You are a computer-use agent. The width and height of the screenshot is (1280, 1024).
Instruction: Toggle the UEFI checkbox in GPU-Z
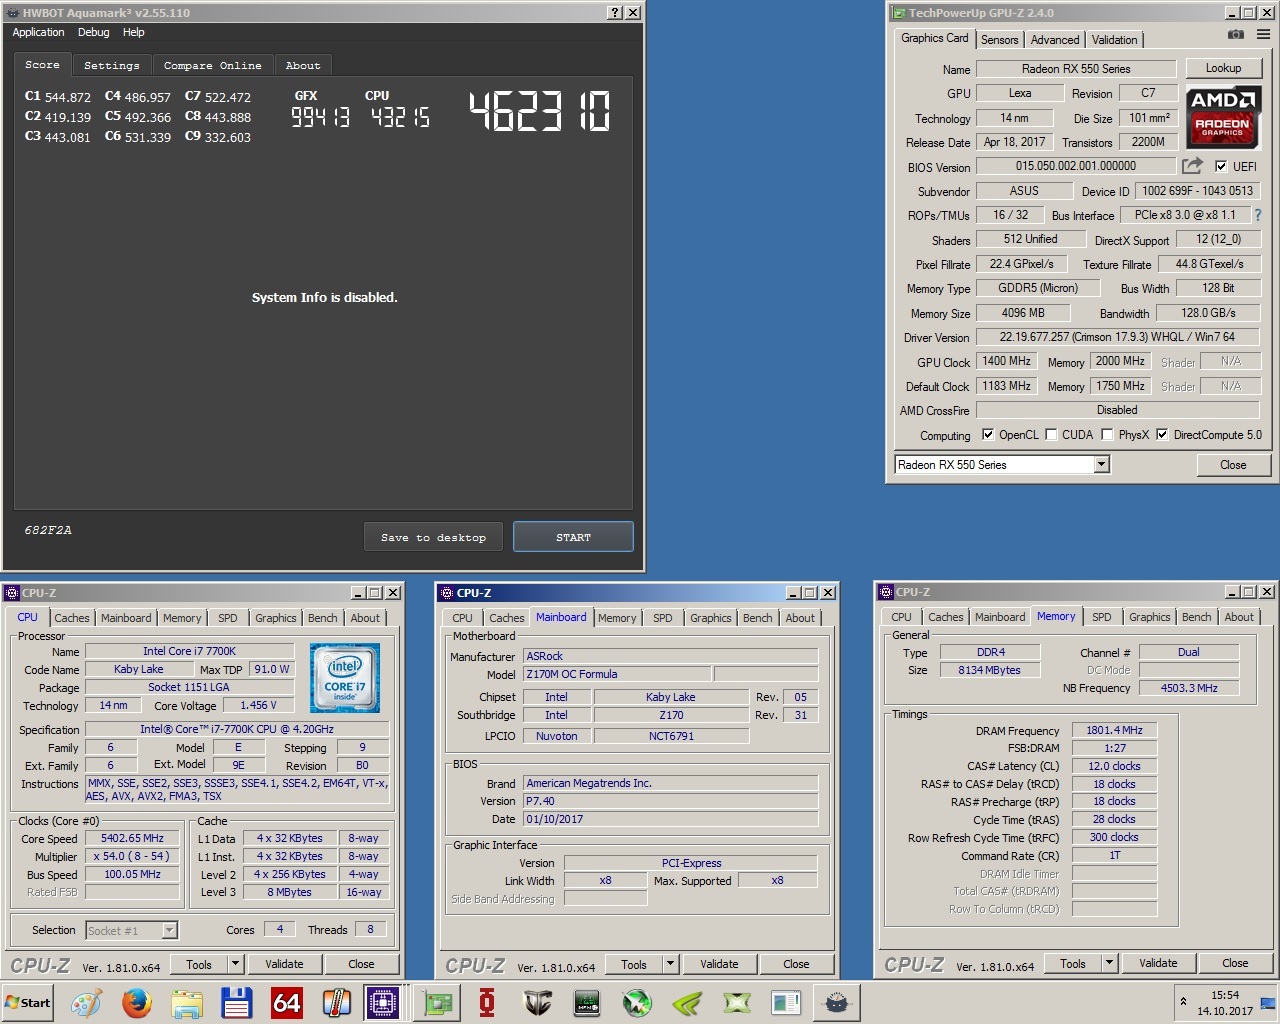1221,166
